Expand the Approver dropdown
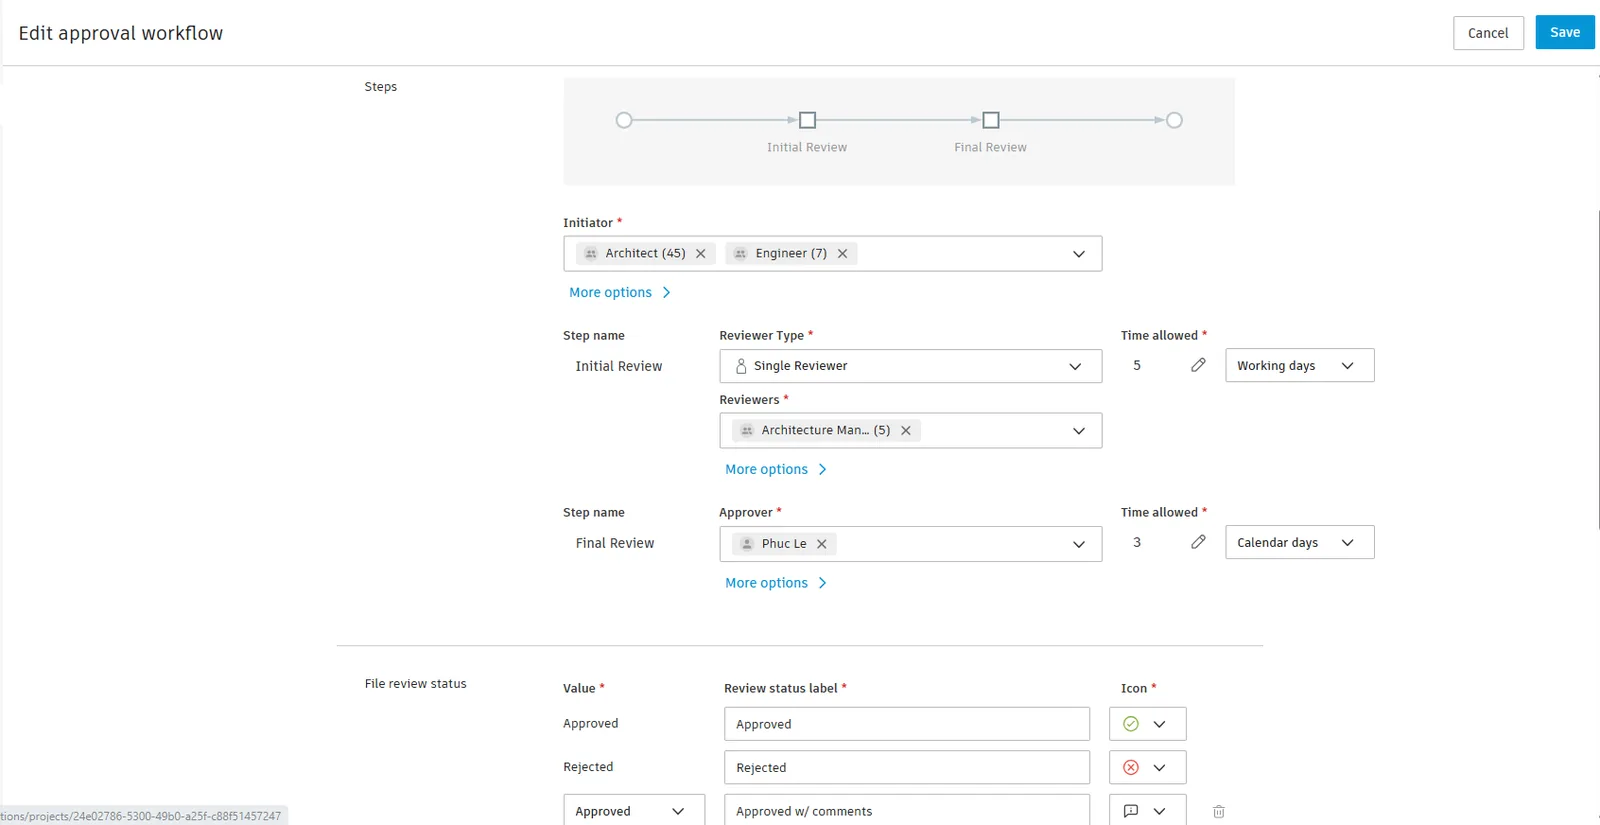Viewport: 1600px width, 825px height. [x=1079, y=544]
